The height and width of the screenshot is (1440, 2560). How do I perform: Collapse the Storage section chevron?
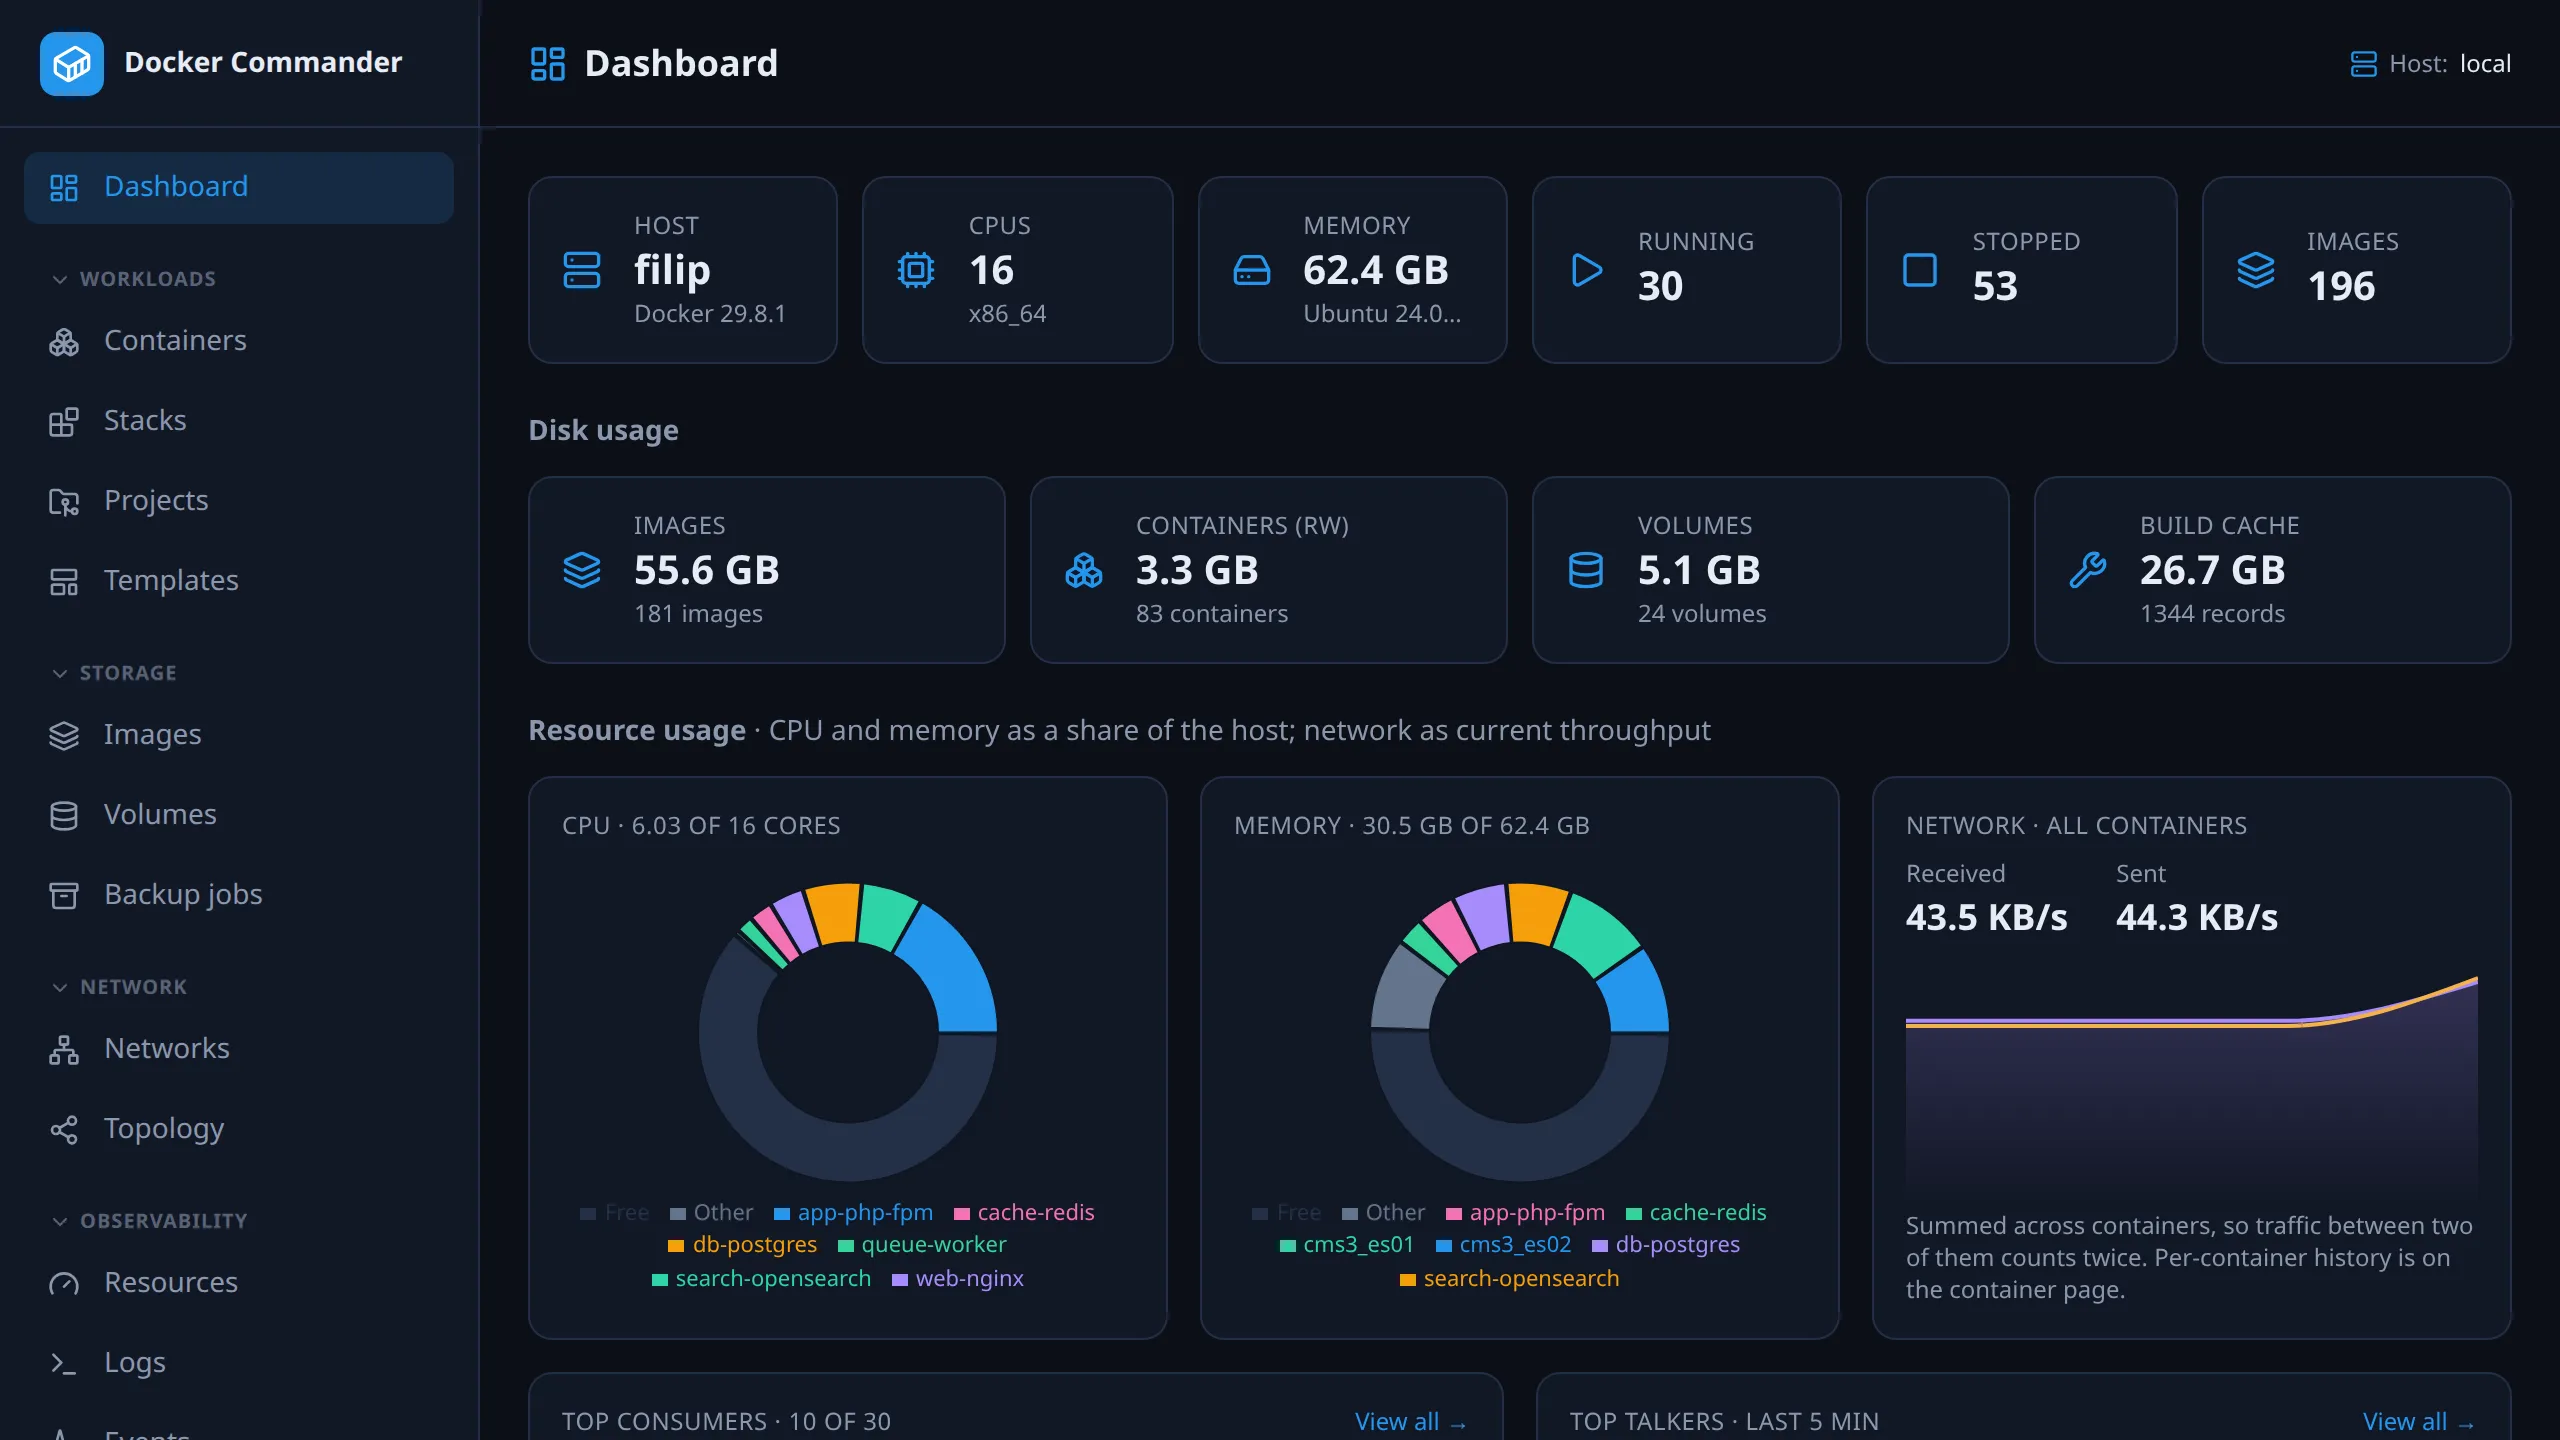pyautogui.click(x=60, y=673)
